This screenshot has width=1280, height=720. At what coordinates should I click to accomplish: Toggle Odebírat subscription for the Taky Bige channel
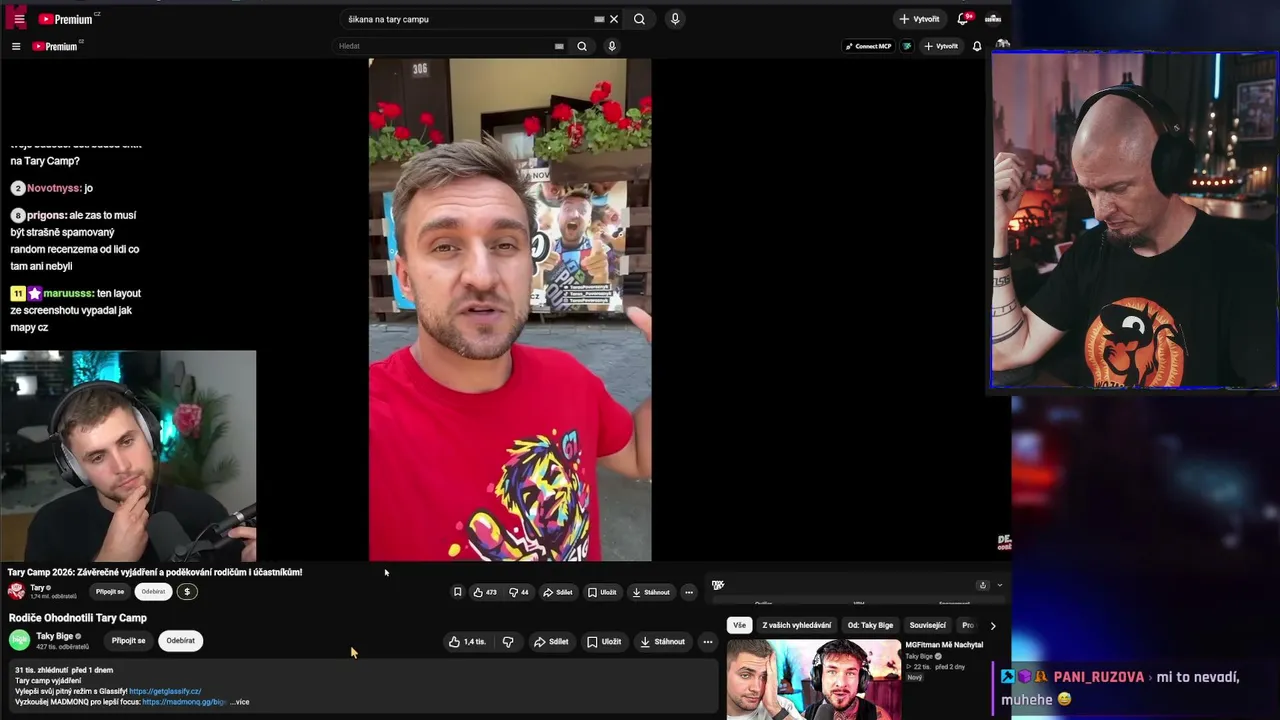point(181,641)
